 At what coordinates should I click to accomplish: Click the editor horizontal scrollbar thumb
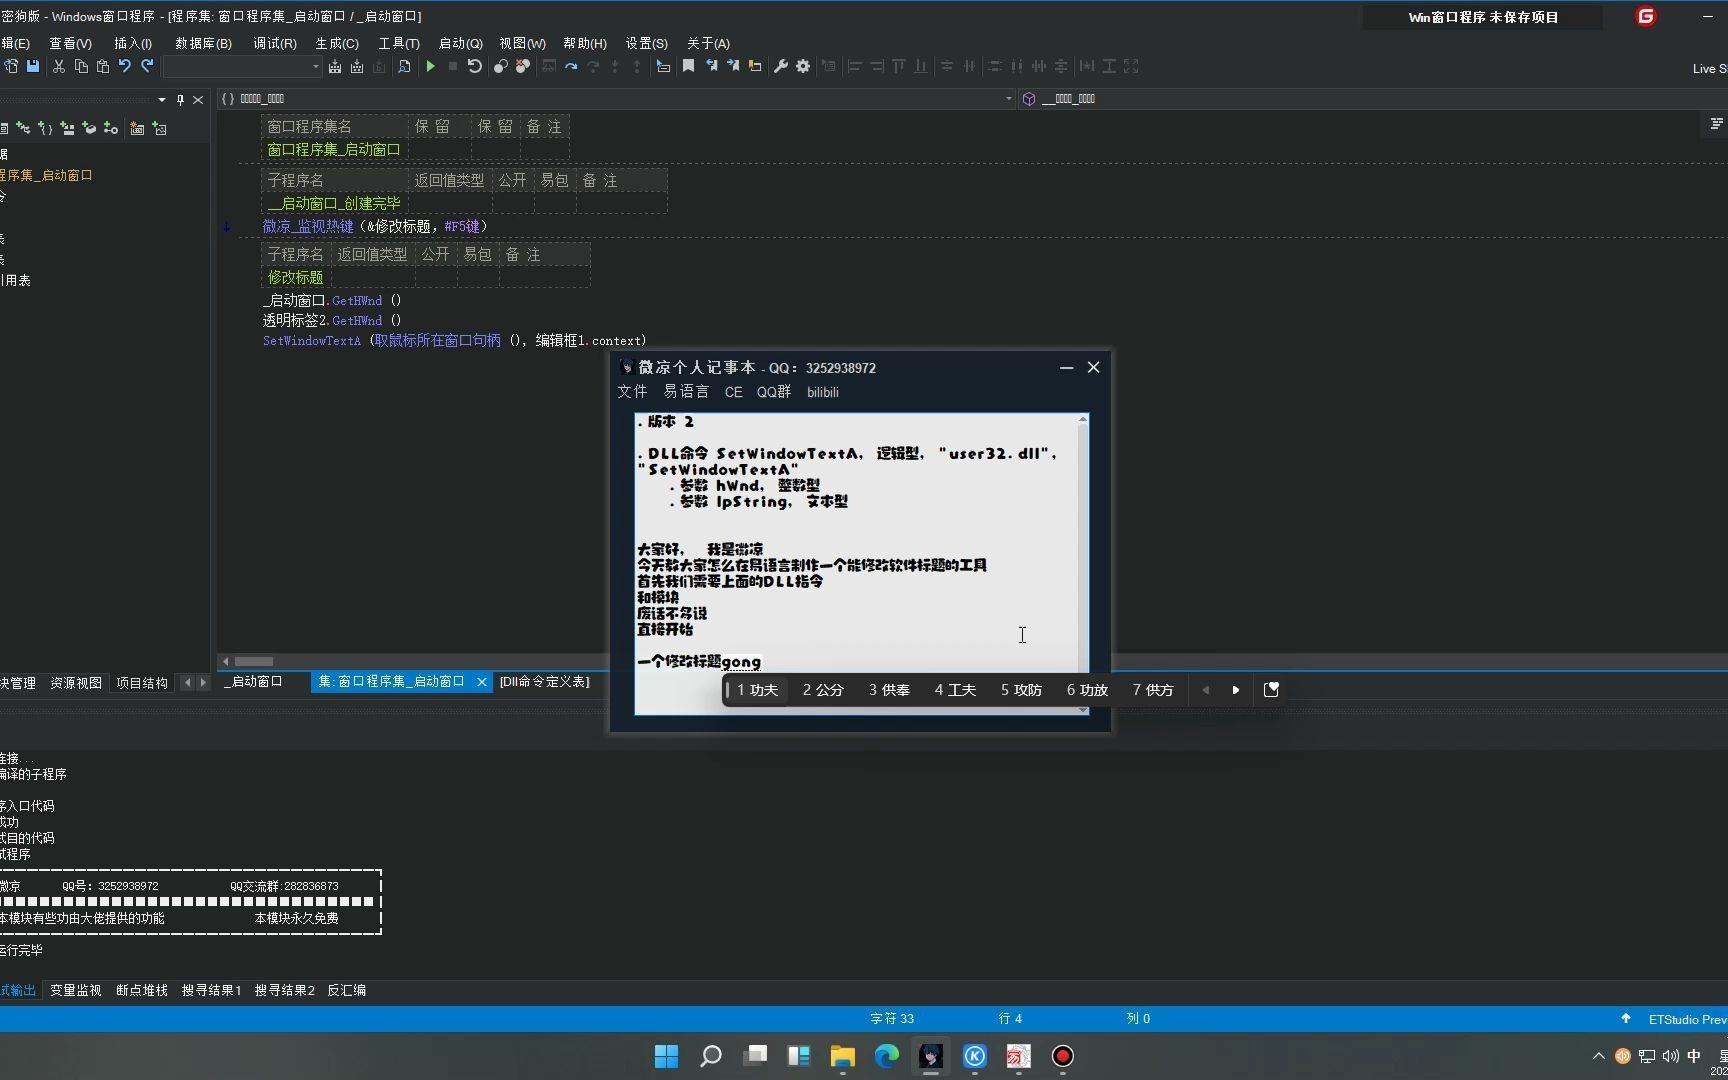254,661
